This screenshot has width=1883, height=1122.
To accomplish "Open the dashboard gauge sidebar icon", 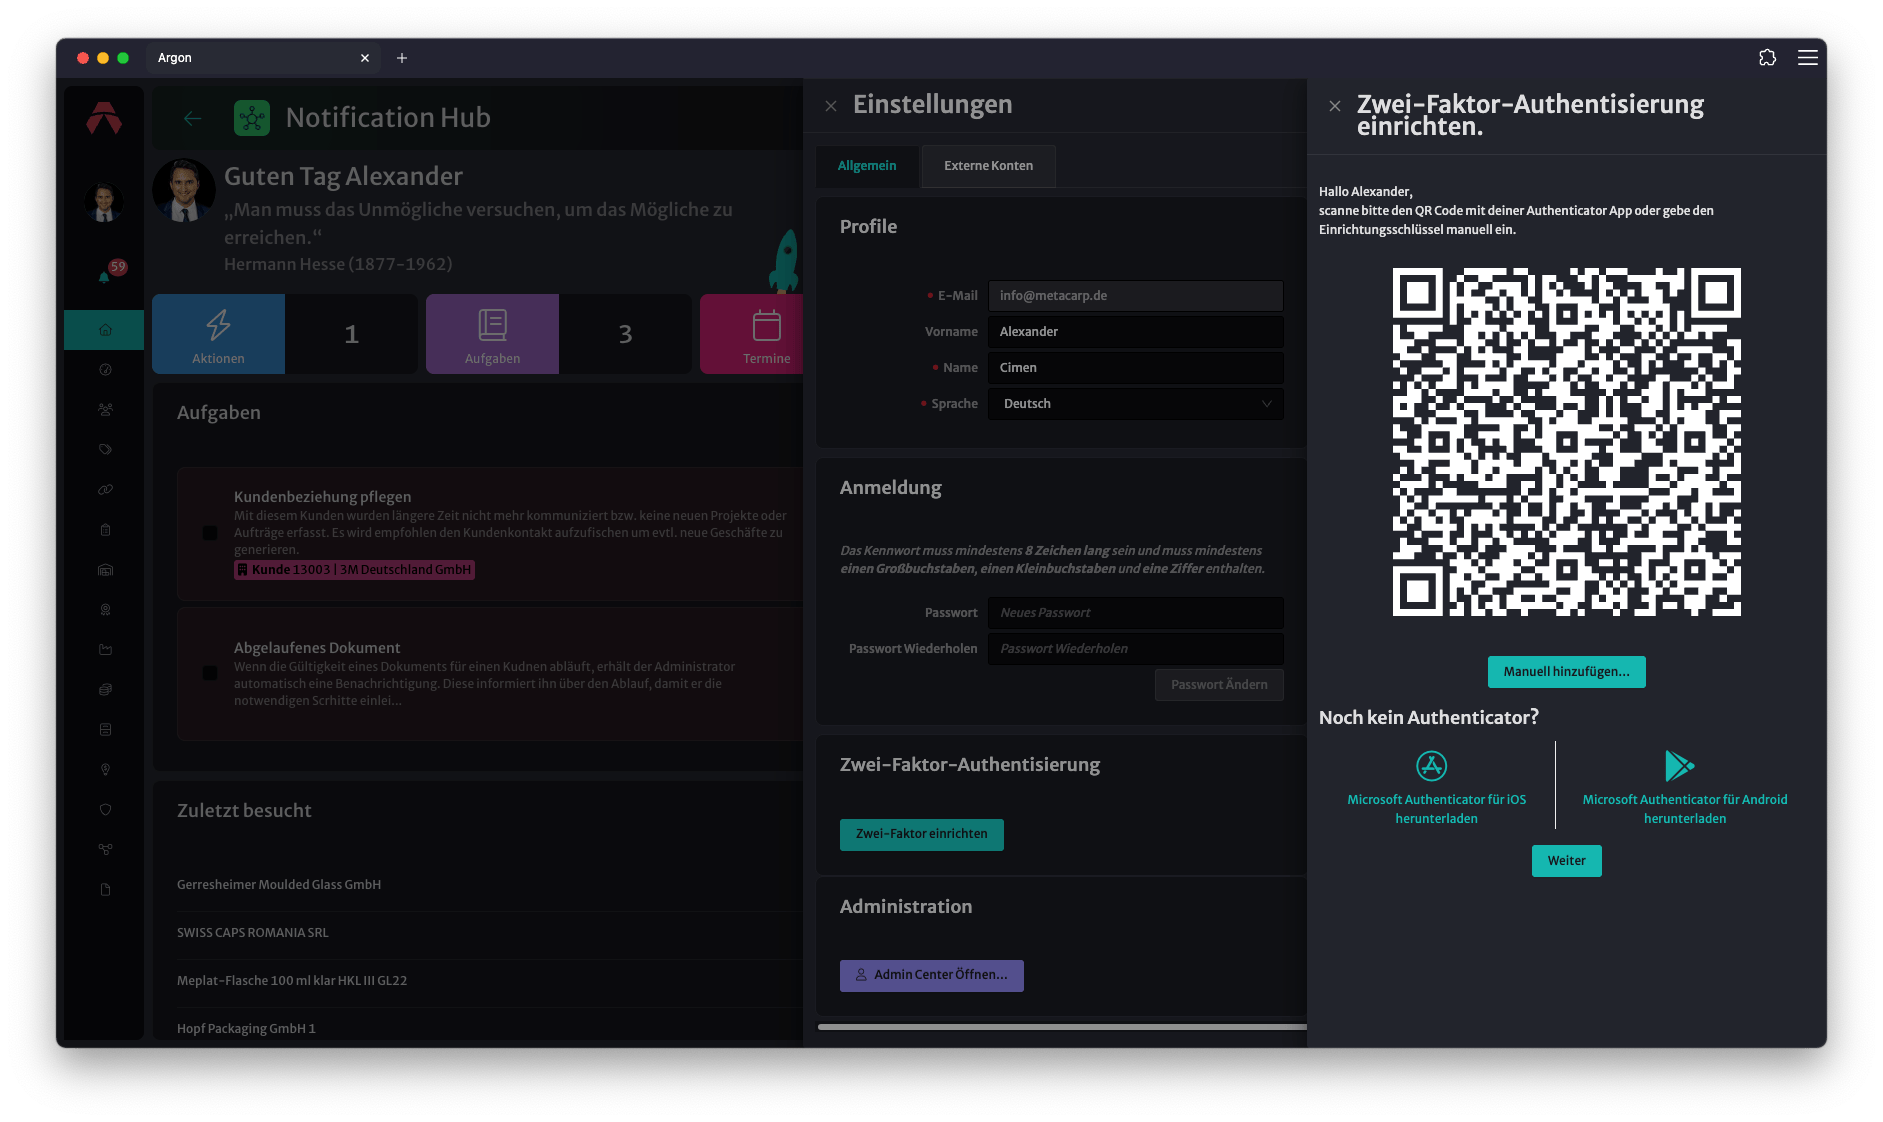I will (105, 370).
